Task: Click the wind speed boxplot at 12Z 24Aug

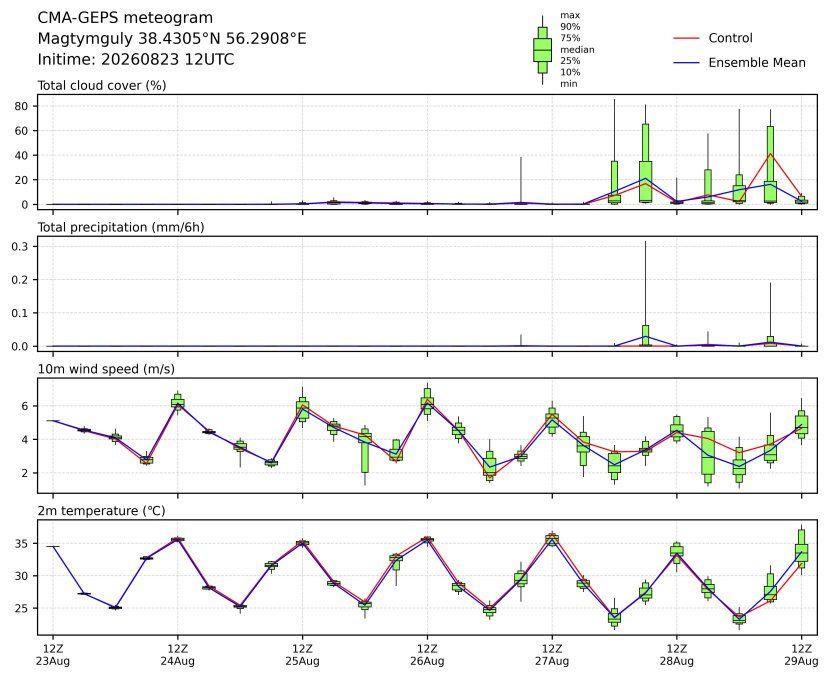Action: 178,402
